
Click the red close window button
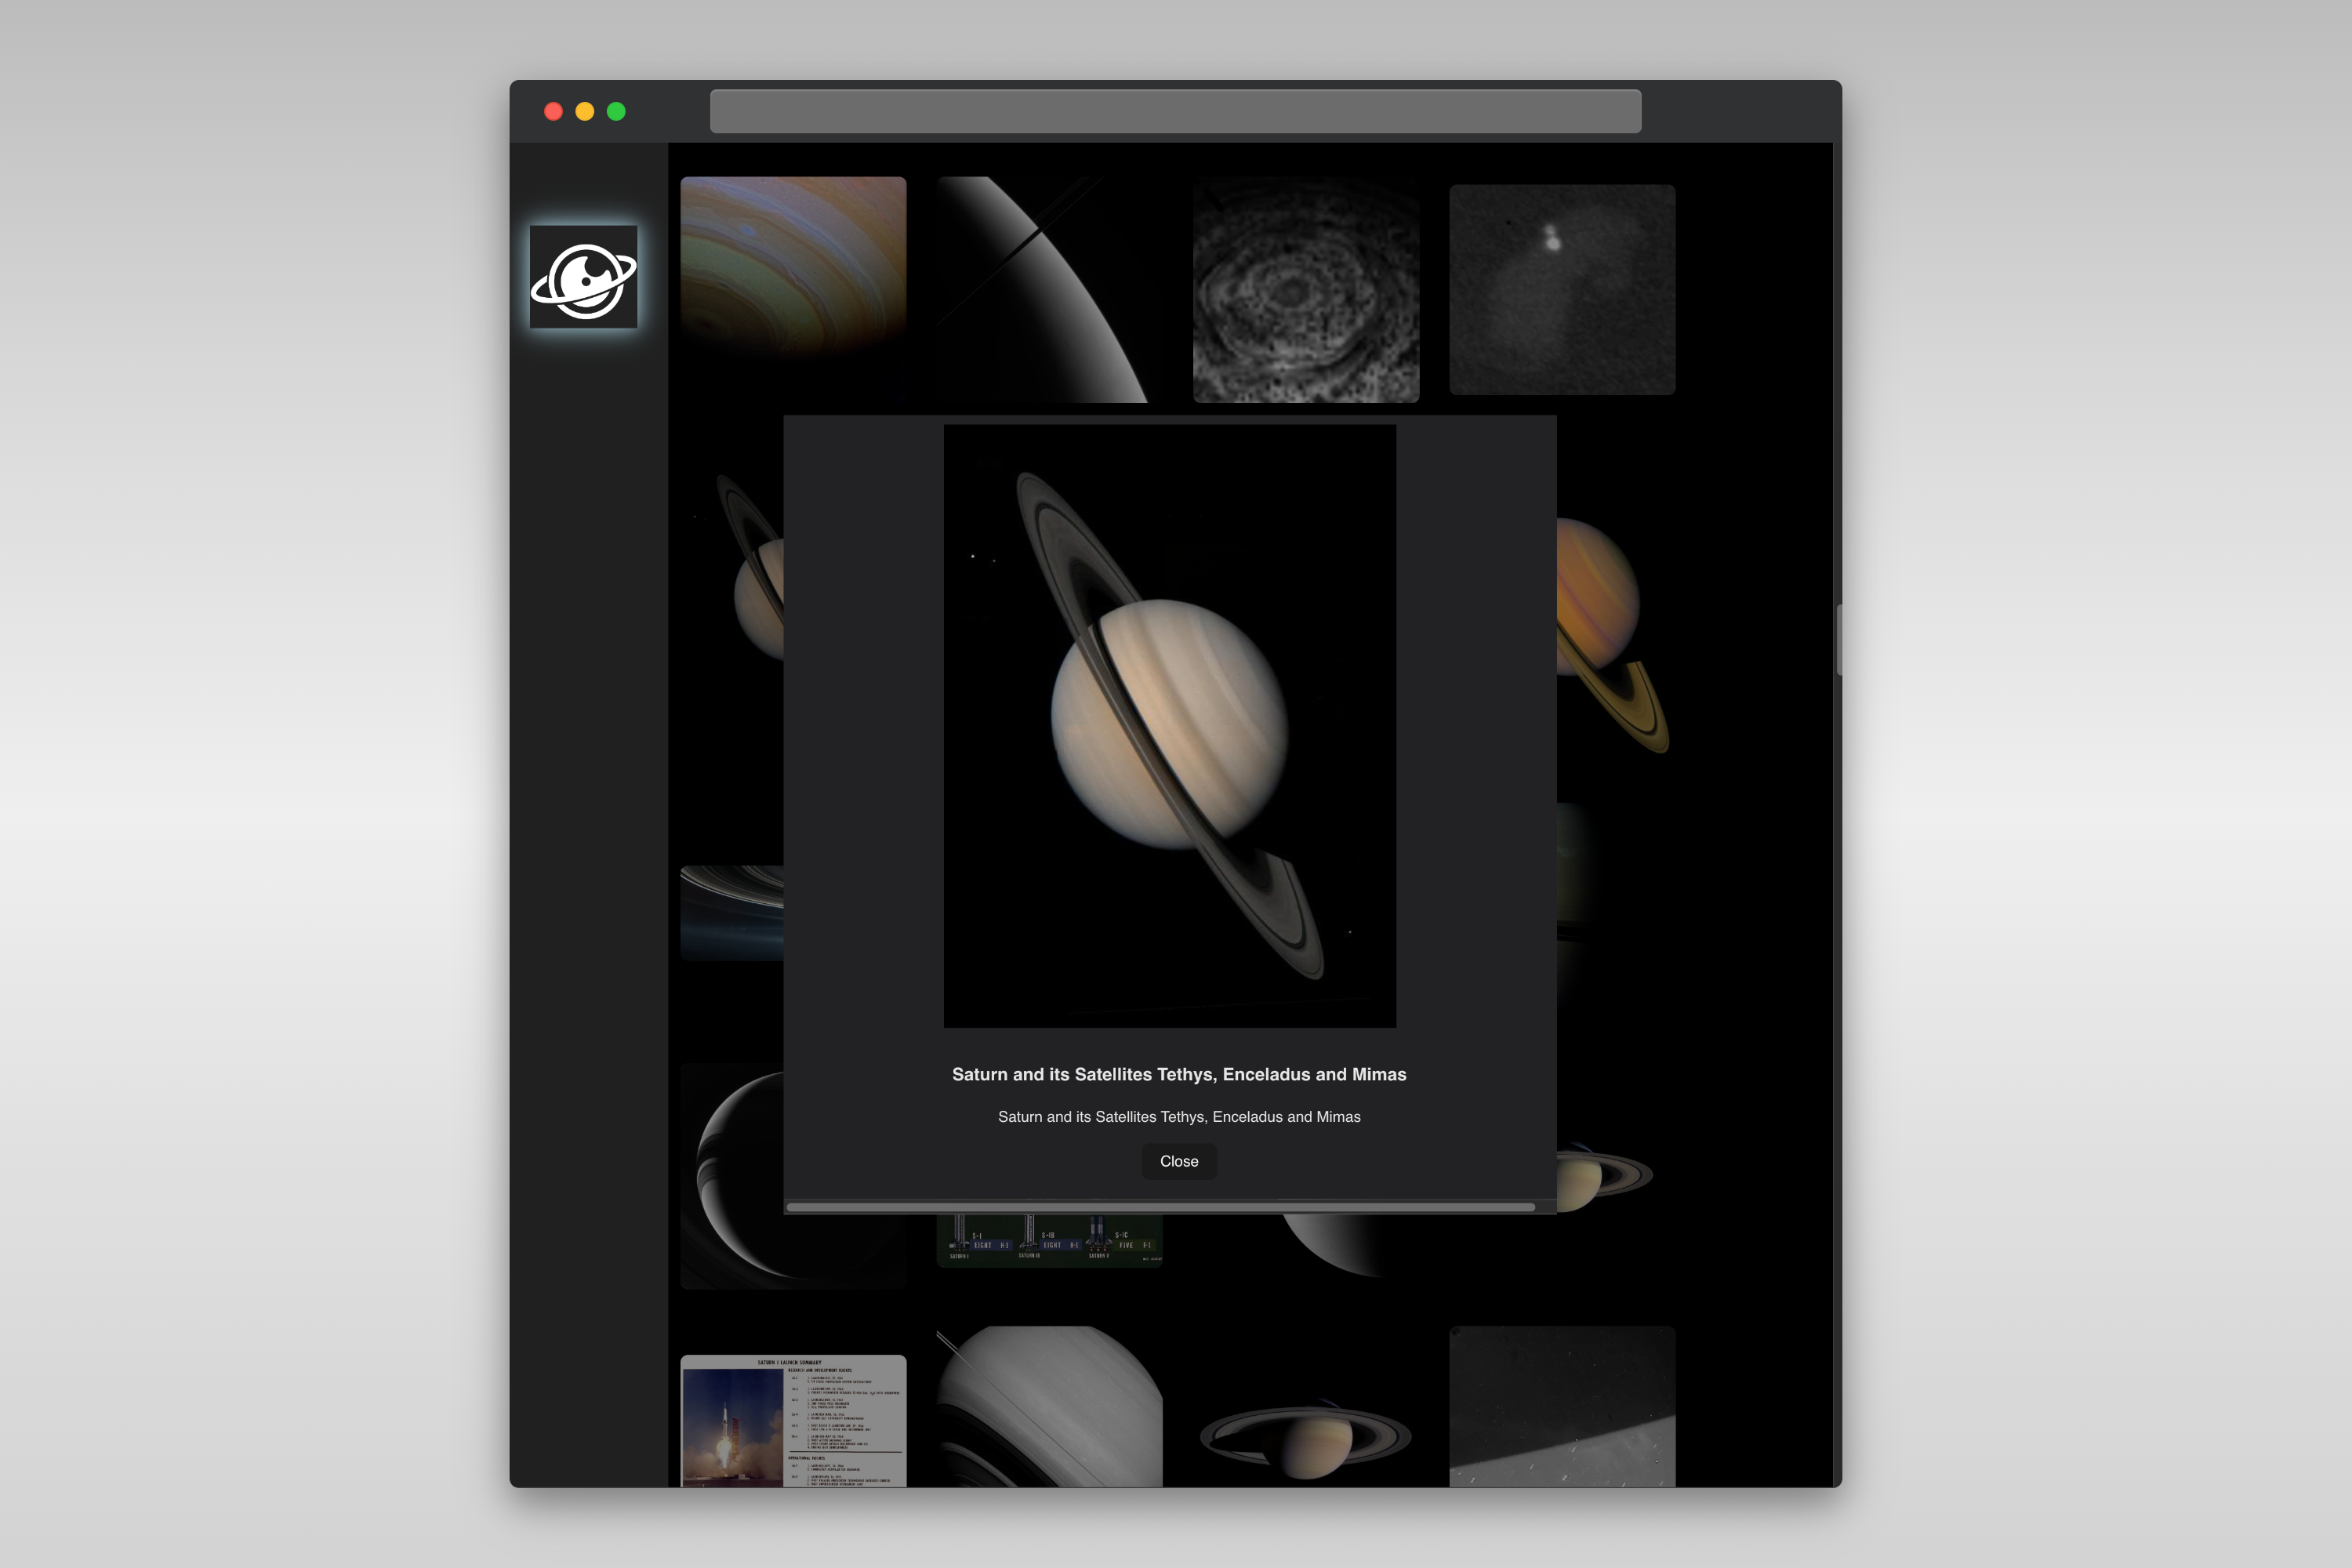pyautogui.click(x=553, y=111)
